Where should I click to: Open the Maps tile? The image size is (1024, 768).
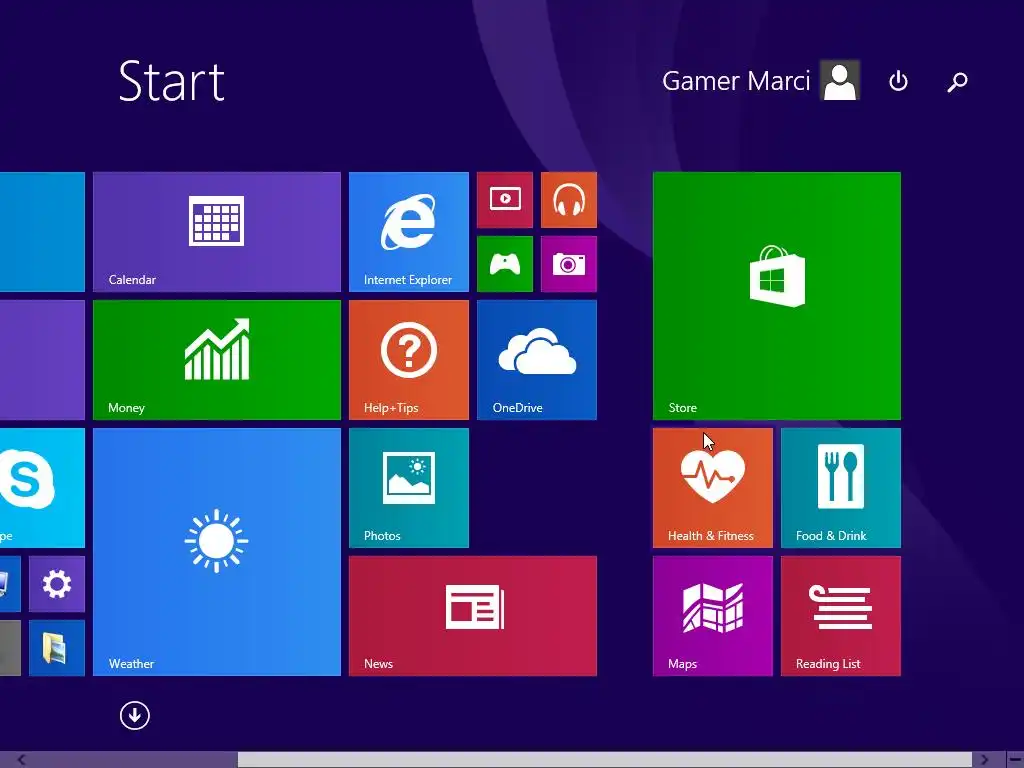pyautogui.click(x=713, y=616)
